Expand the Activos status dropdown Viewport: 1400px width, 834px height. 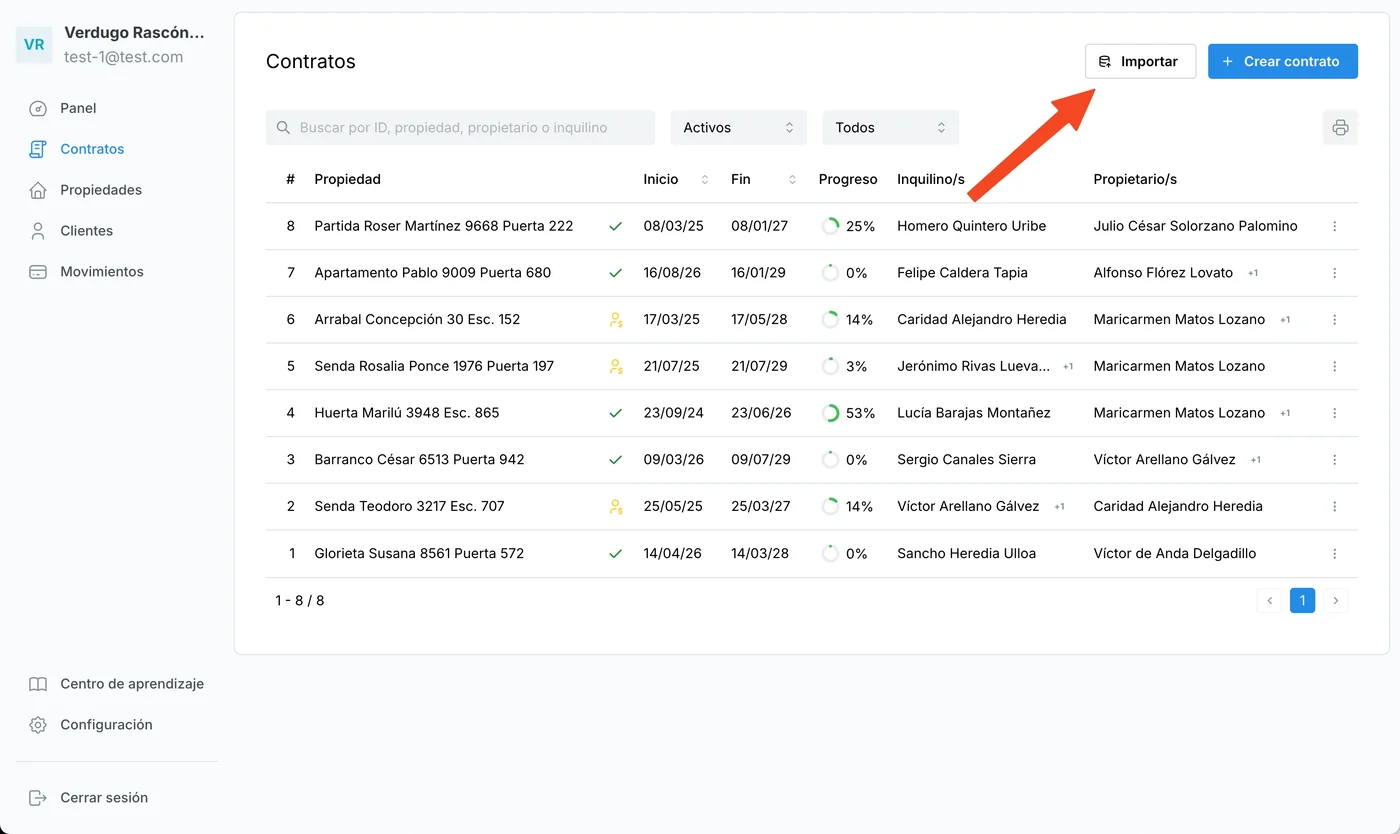coord(738,127)
